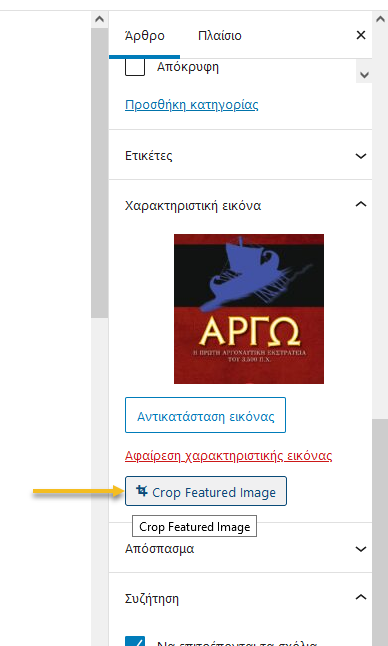
Task: Click the sidebar scrollbar thumb on the right edge
Action: click(x=380, y=533)
